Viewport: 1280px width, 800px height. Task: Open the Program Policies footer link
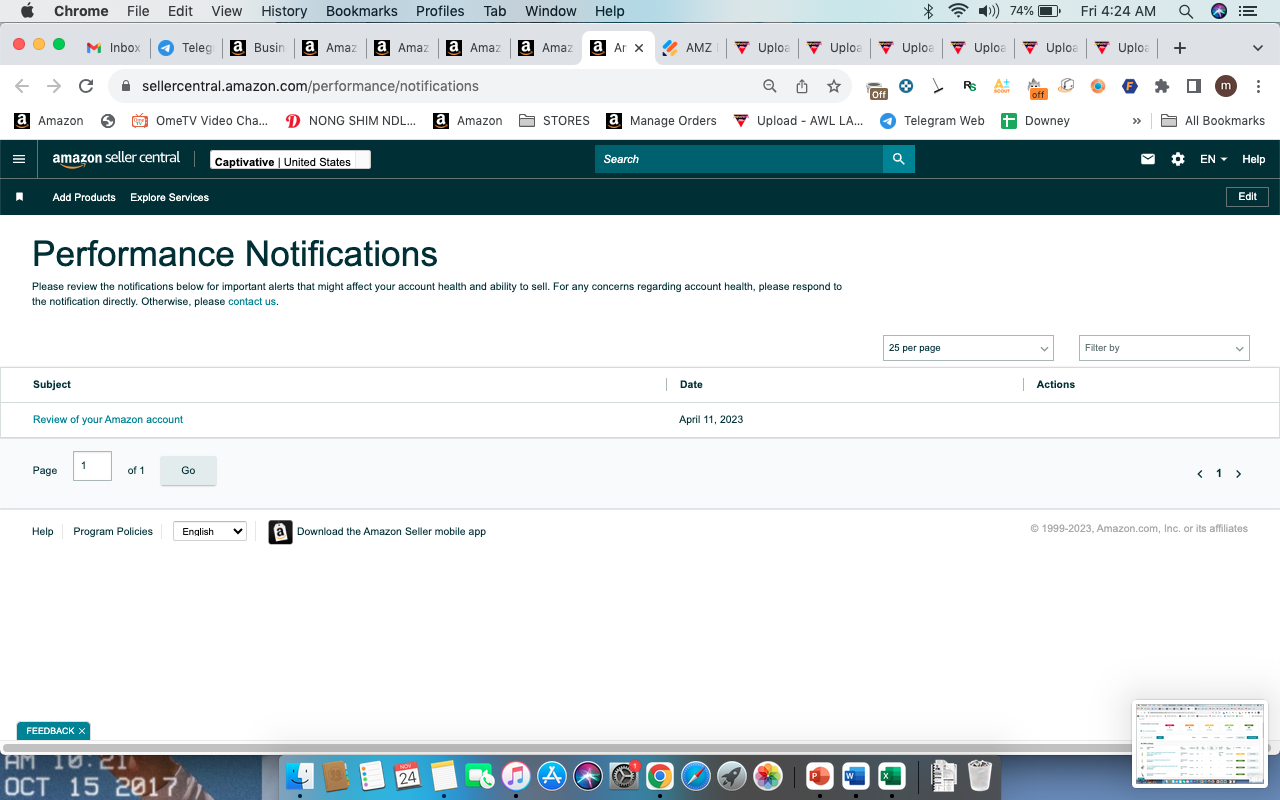click(x=113, y=532)
